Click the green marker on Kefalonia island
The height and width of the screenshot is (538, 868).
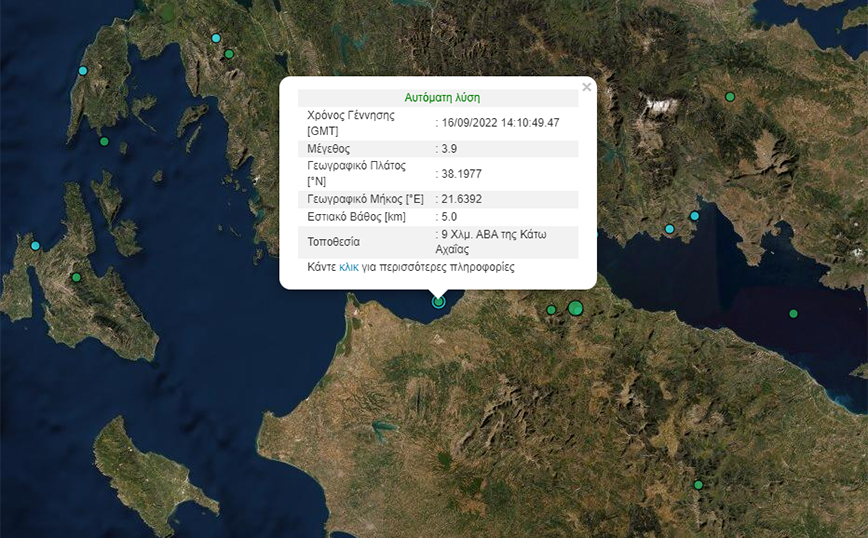pyautogui.click(x=76, y=278)
